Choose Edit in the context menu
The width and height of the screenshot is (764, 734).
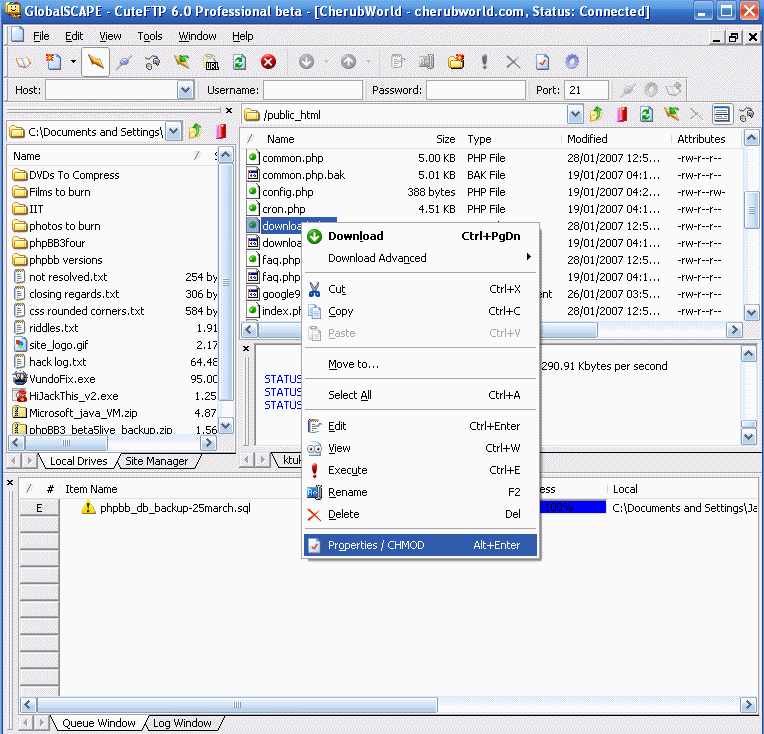point(420,426)
